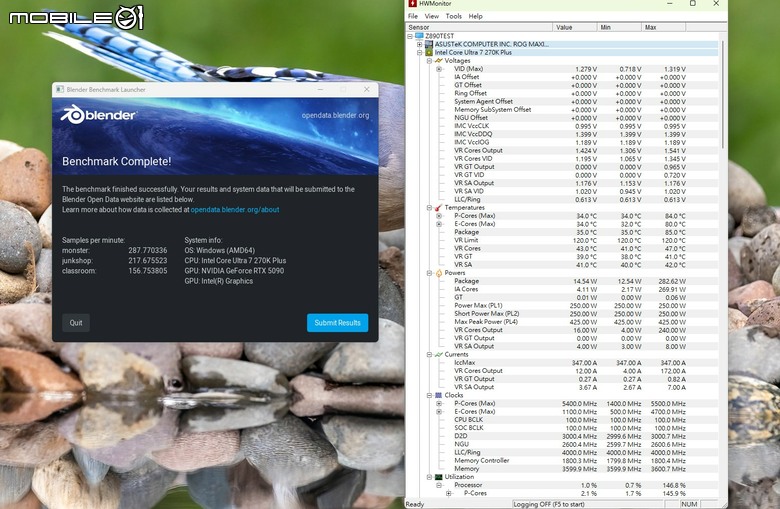This screenshot has height=509, width=780.
Task: Collapse the Intel Core Ultra 7 270K Plus node
Action: 419,52
